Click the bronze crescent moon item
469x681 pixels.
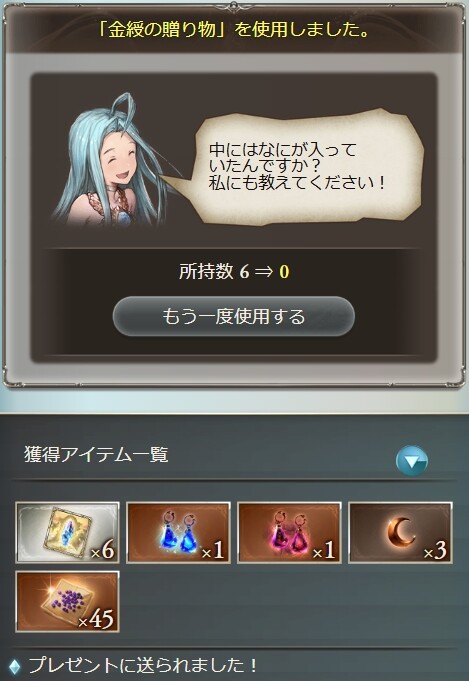(x=400, y=532)
